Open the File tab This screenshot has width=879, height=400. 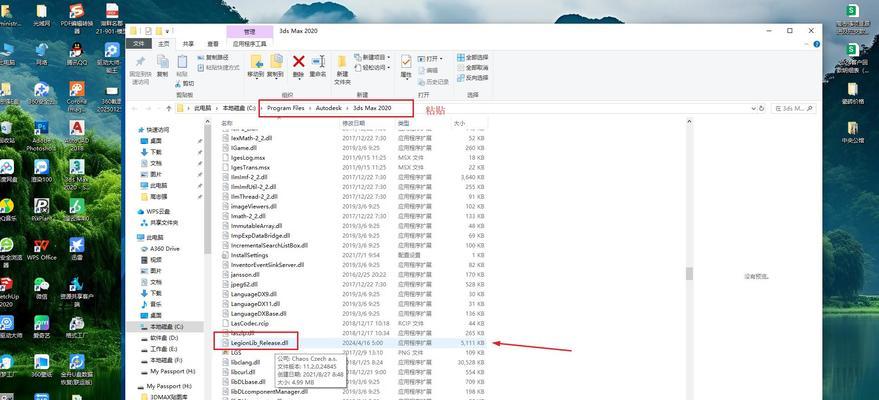(139, 44)
